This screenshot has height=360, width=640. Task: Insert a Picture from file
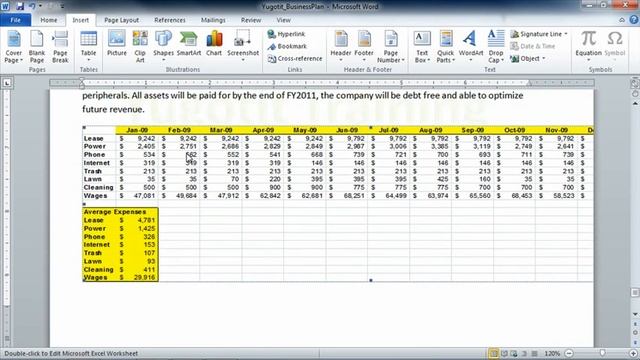[x=117, y=44]
